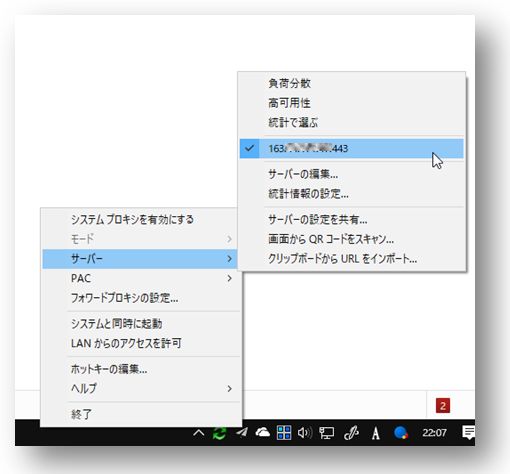Image resolution: width=510 pixels, height=474 pixels.
Task: Toggle LAN からのアクセスを許可 option
Action: pos(140,343)
